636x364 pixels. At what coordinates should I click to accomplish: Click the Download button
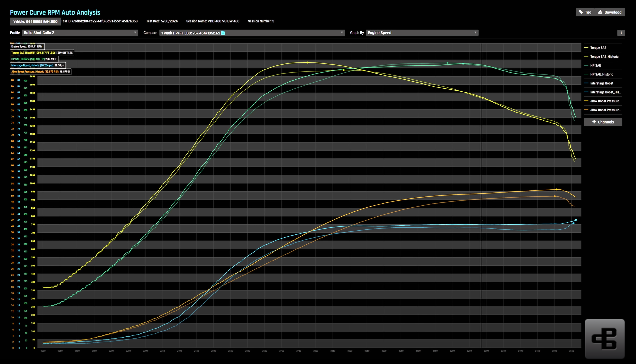(610, 12)
